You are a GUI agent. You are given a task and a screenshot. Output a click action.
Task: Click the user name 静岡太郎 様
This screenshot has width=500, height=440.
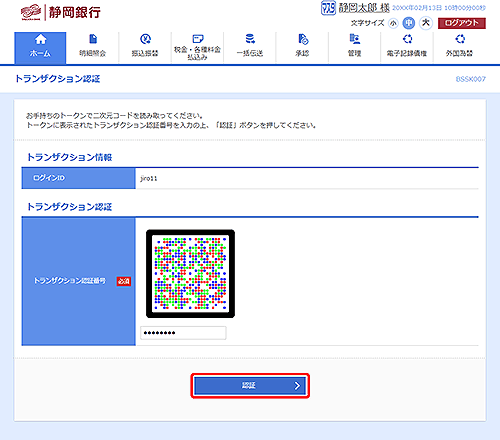pos(364,8)
